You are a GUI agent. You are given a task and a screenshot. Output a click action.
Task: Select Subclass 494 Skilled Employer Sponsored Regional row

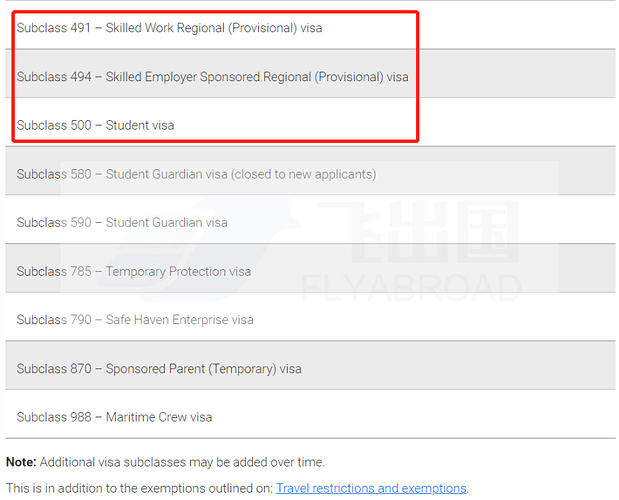[212, 77]
